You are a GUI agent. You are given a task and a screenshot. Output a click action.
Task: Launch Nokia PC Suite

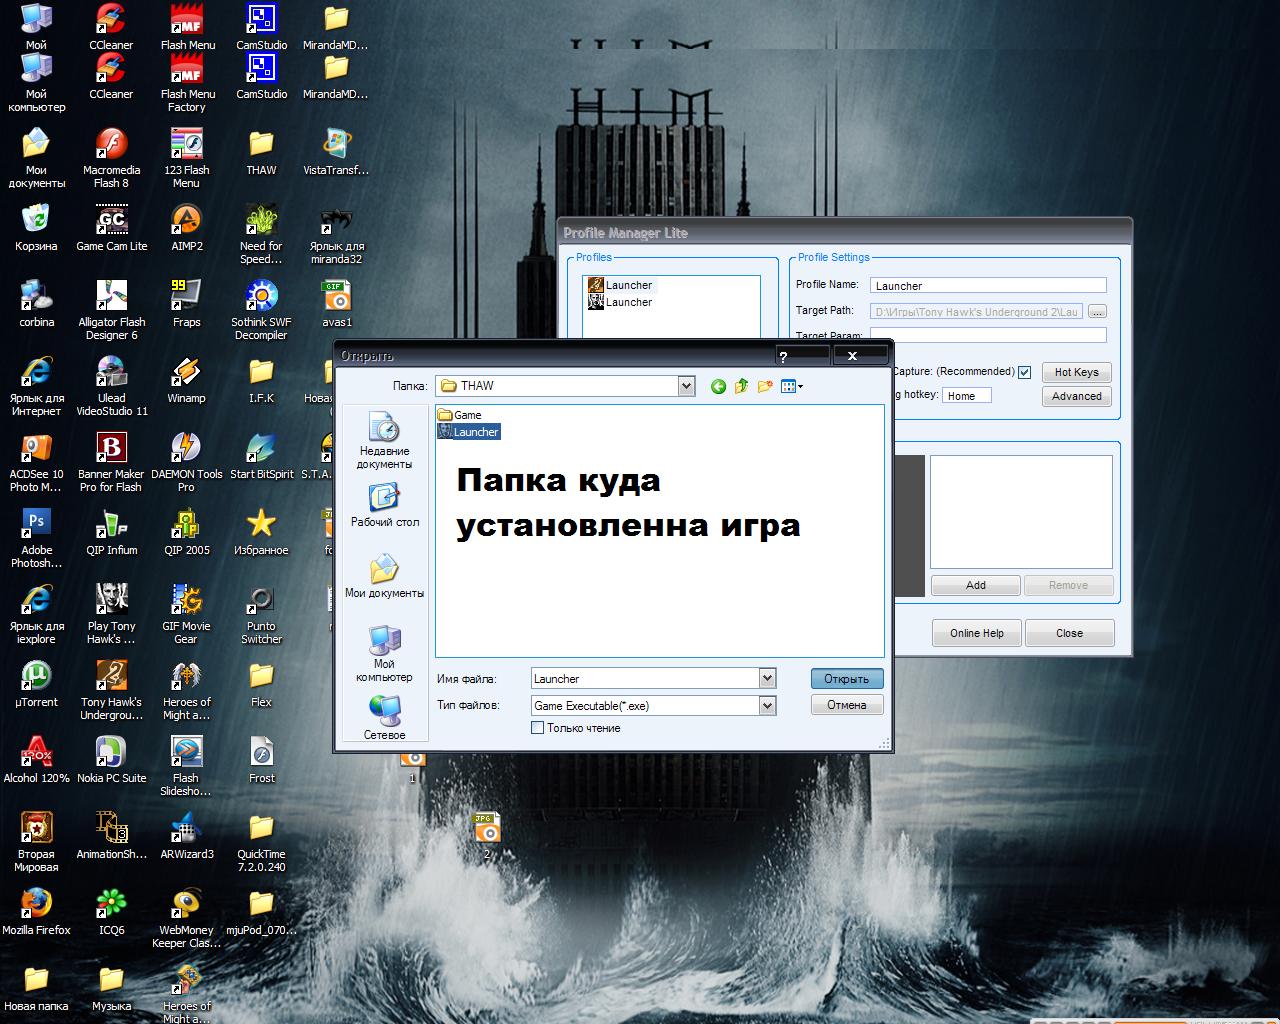(111, 760)
